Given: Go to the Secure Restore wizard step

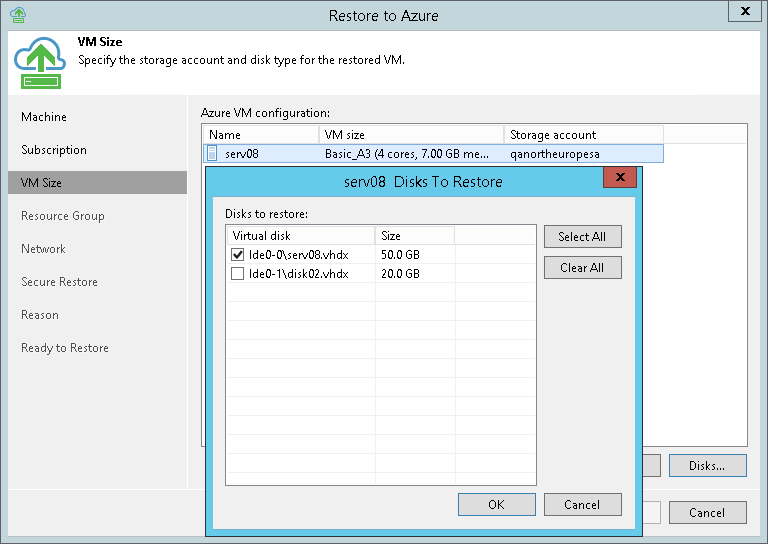Looking at the screenshot, I should pyautogui.click(x=59, y=282).
